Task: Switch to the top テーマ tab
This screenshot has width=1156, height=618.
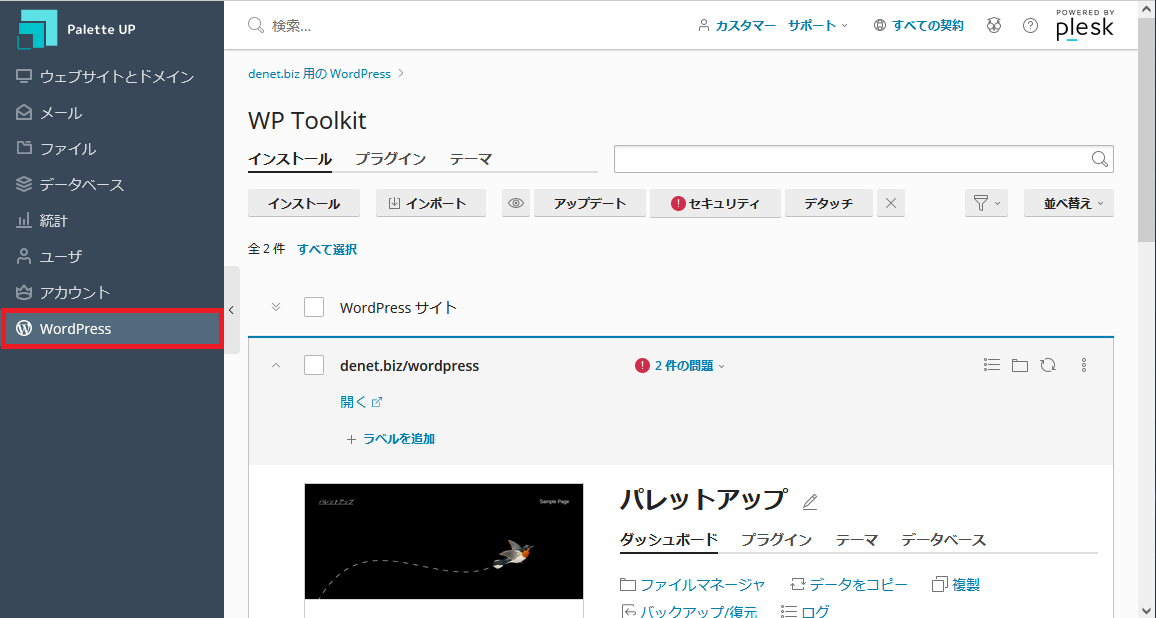Action: point(471,159)
